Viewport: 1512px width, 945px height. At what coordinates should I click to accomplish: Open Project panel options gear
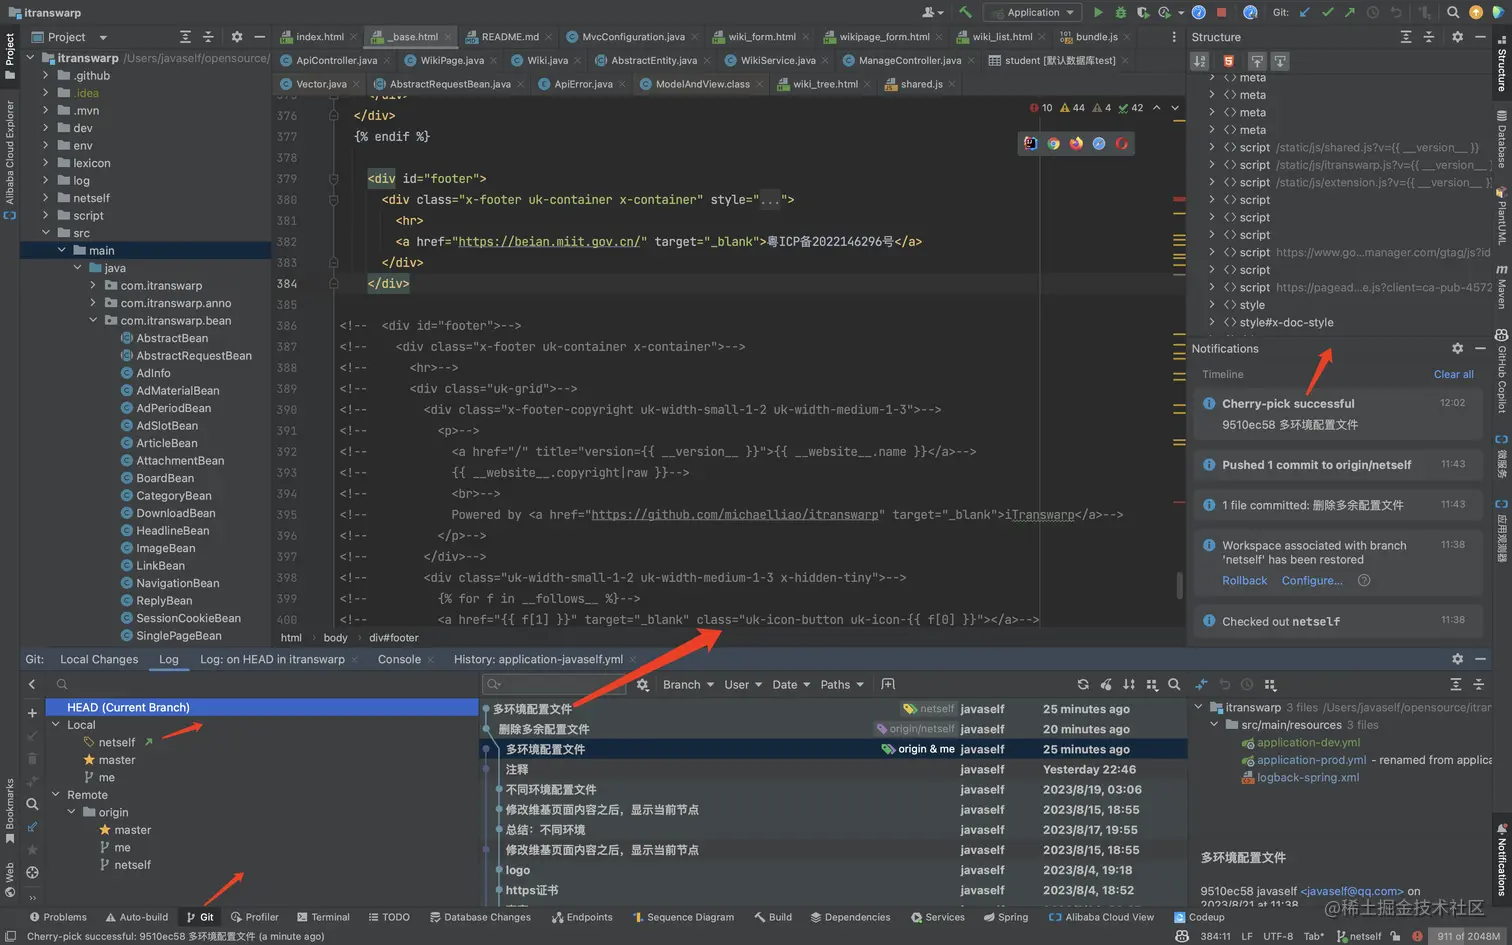click(237, 37)
